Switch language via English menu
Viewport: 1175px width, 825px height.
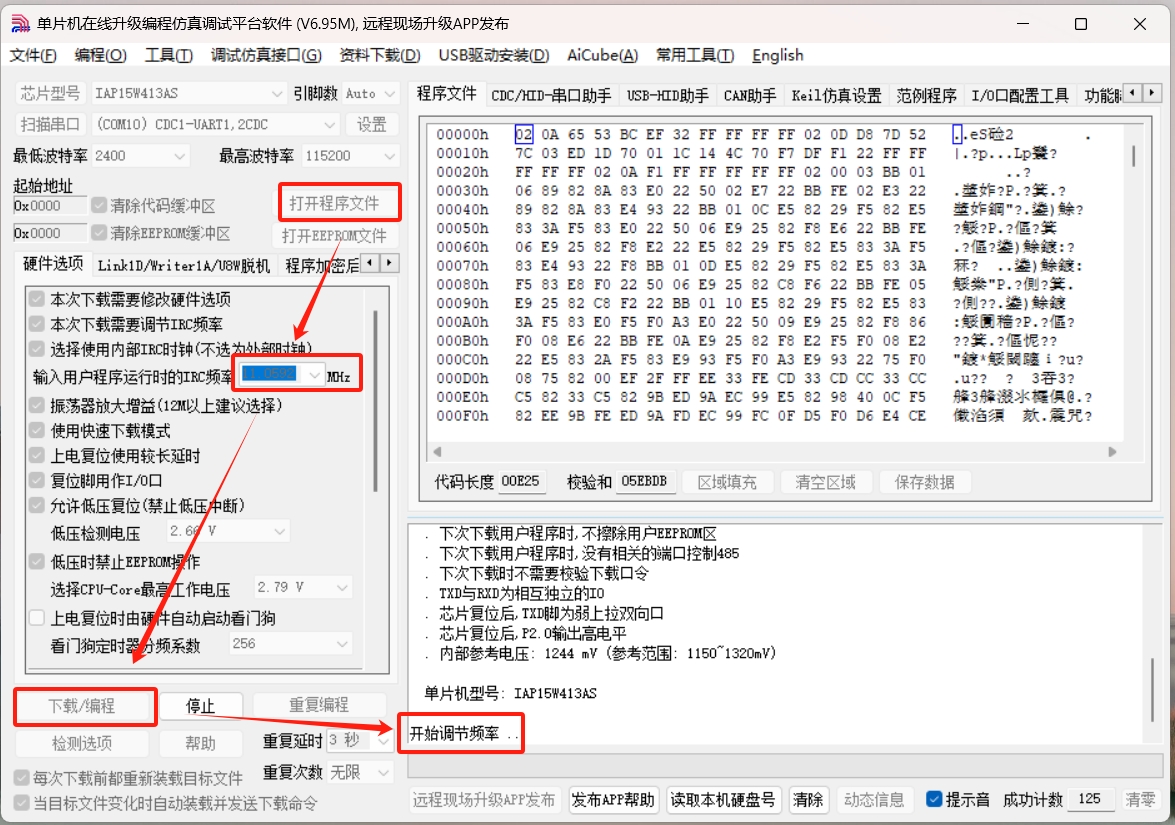click(x=778, y=55)
